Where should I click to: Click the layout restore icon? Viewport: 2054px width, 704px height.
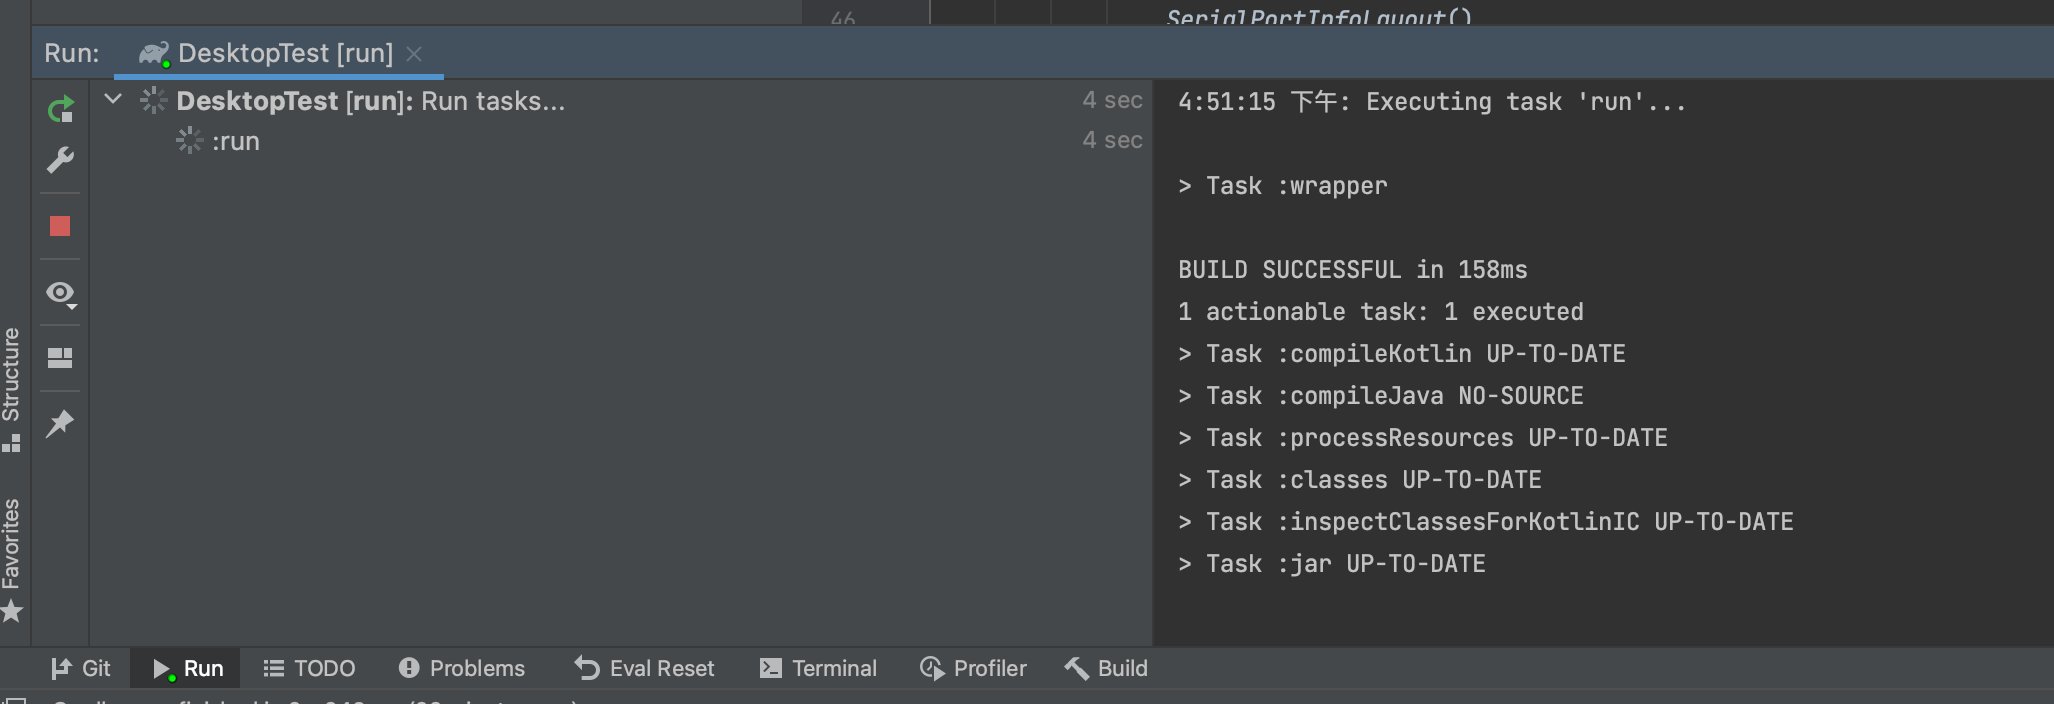[x=60, y=358]
